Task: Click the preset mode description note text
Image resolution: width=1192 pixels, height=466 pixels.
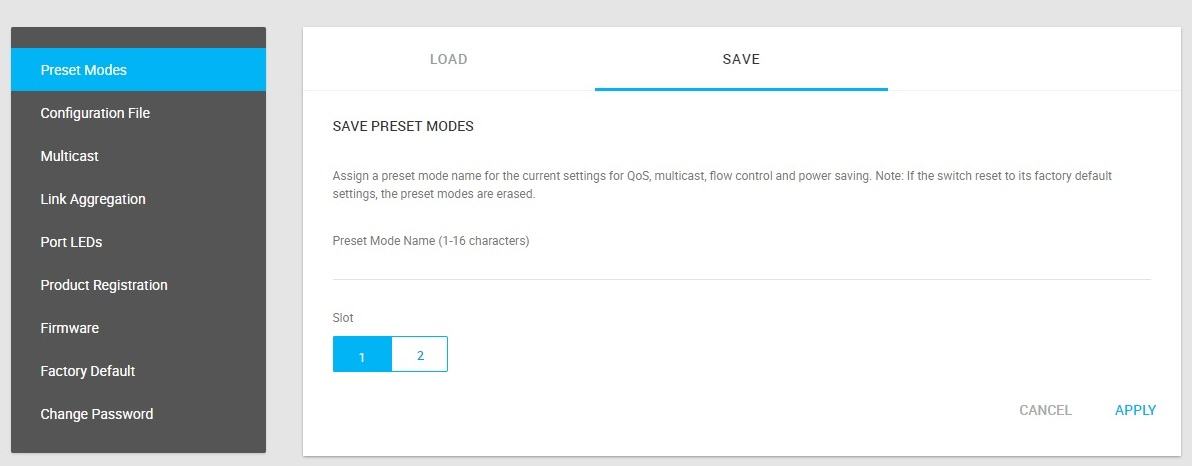Action: tap(722, 185)
